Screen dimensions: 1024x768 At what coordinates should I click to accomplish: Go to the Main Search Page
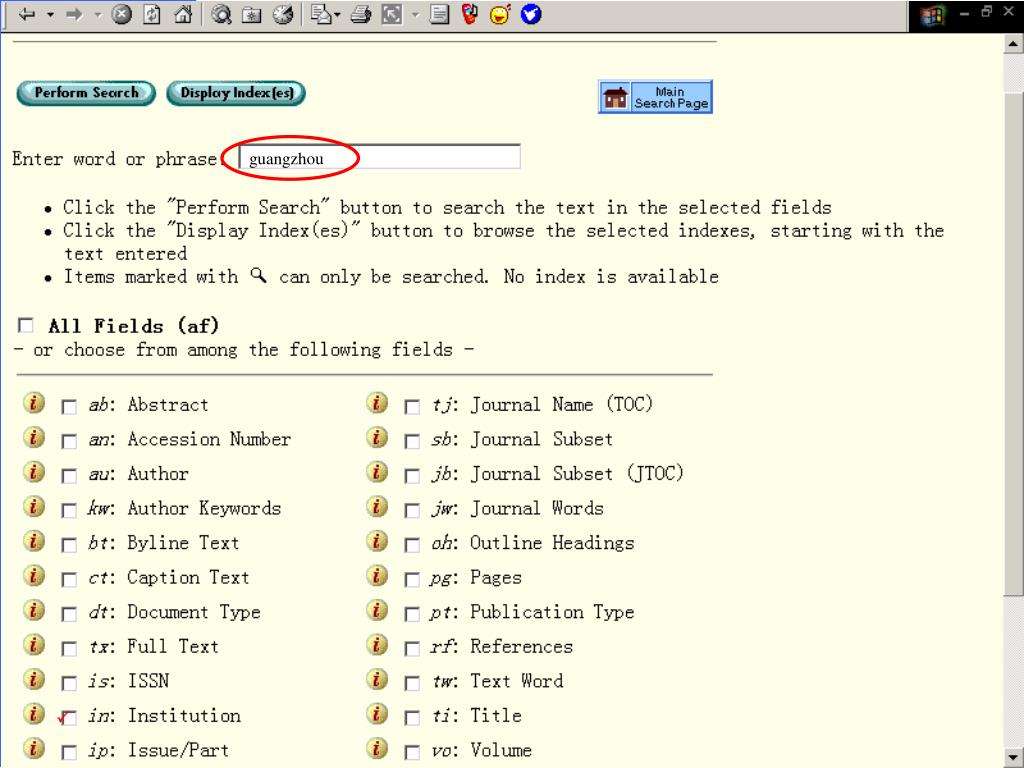coord(655,97)
